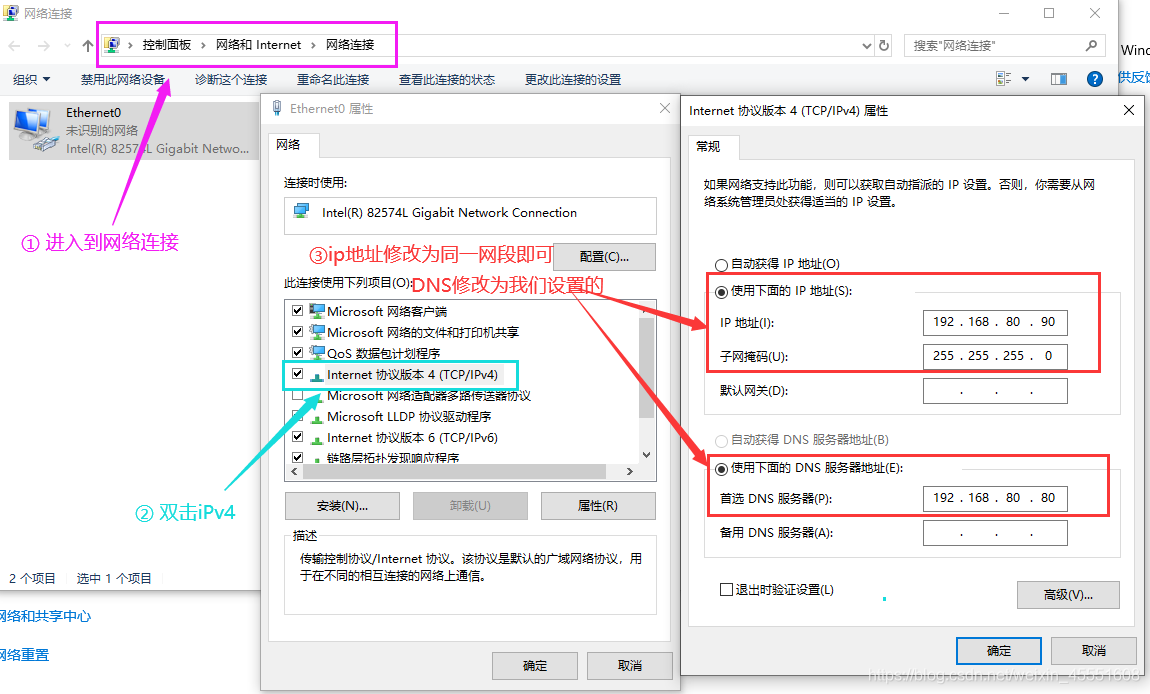Click the 子网掩码 input field
The width and height of the screenshot is (1150, 694).
tap(995, 356)
